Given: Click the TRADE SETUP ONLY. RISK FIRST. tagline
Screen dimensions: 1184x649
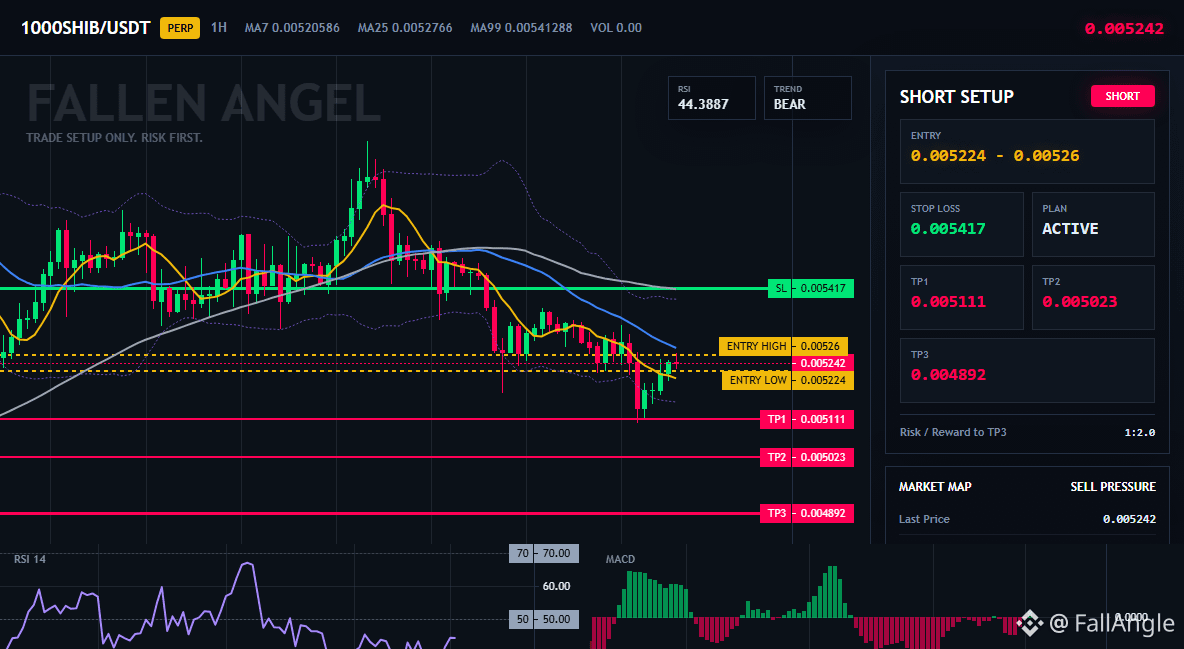Looking at the screenshot, I should click(114, 138).
